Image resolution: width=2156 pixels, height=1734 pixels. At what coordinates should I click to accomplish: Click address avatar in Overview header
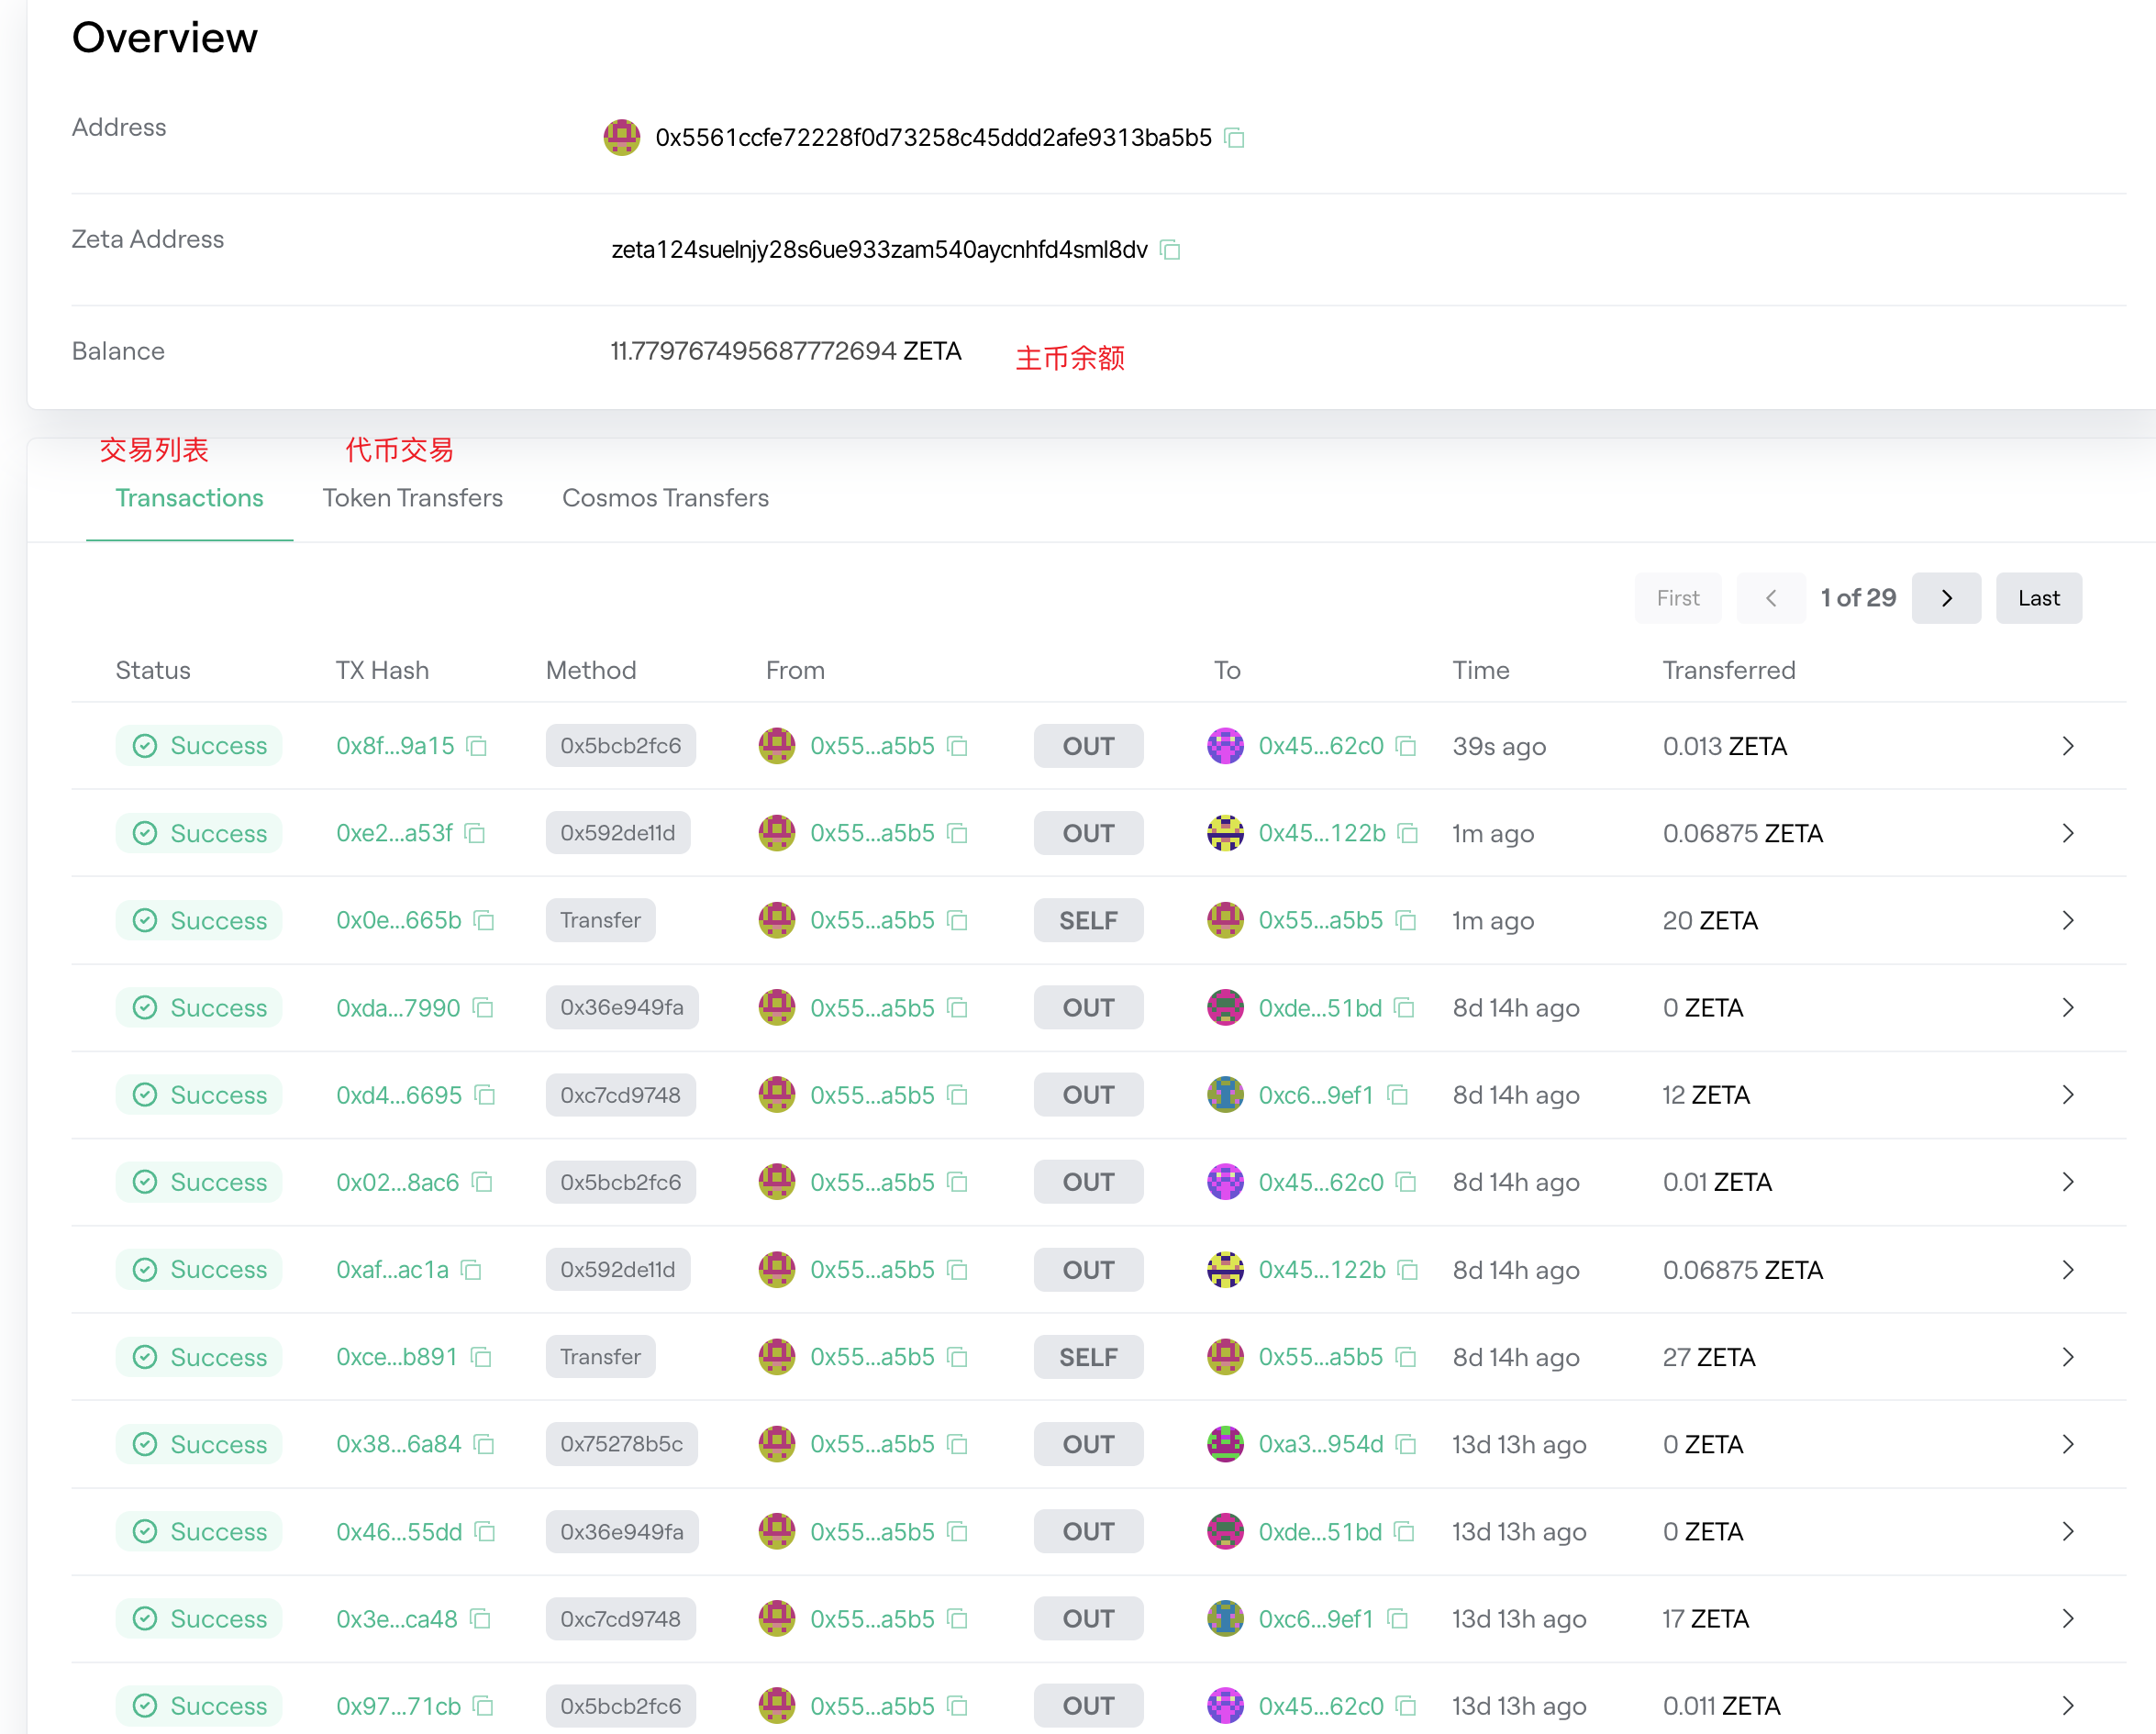[621, 138]
